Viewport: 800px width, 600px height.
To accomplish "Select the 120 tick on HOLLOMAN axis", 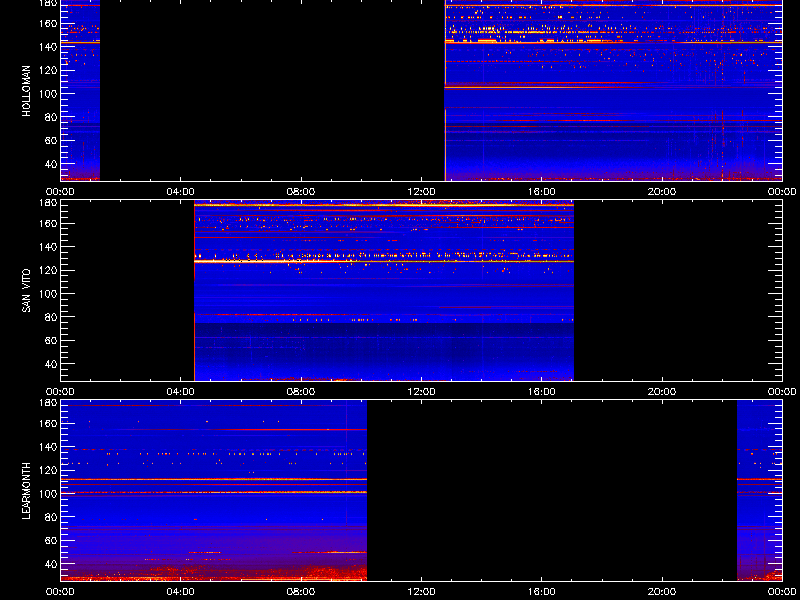I will tap(48, 70).
